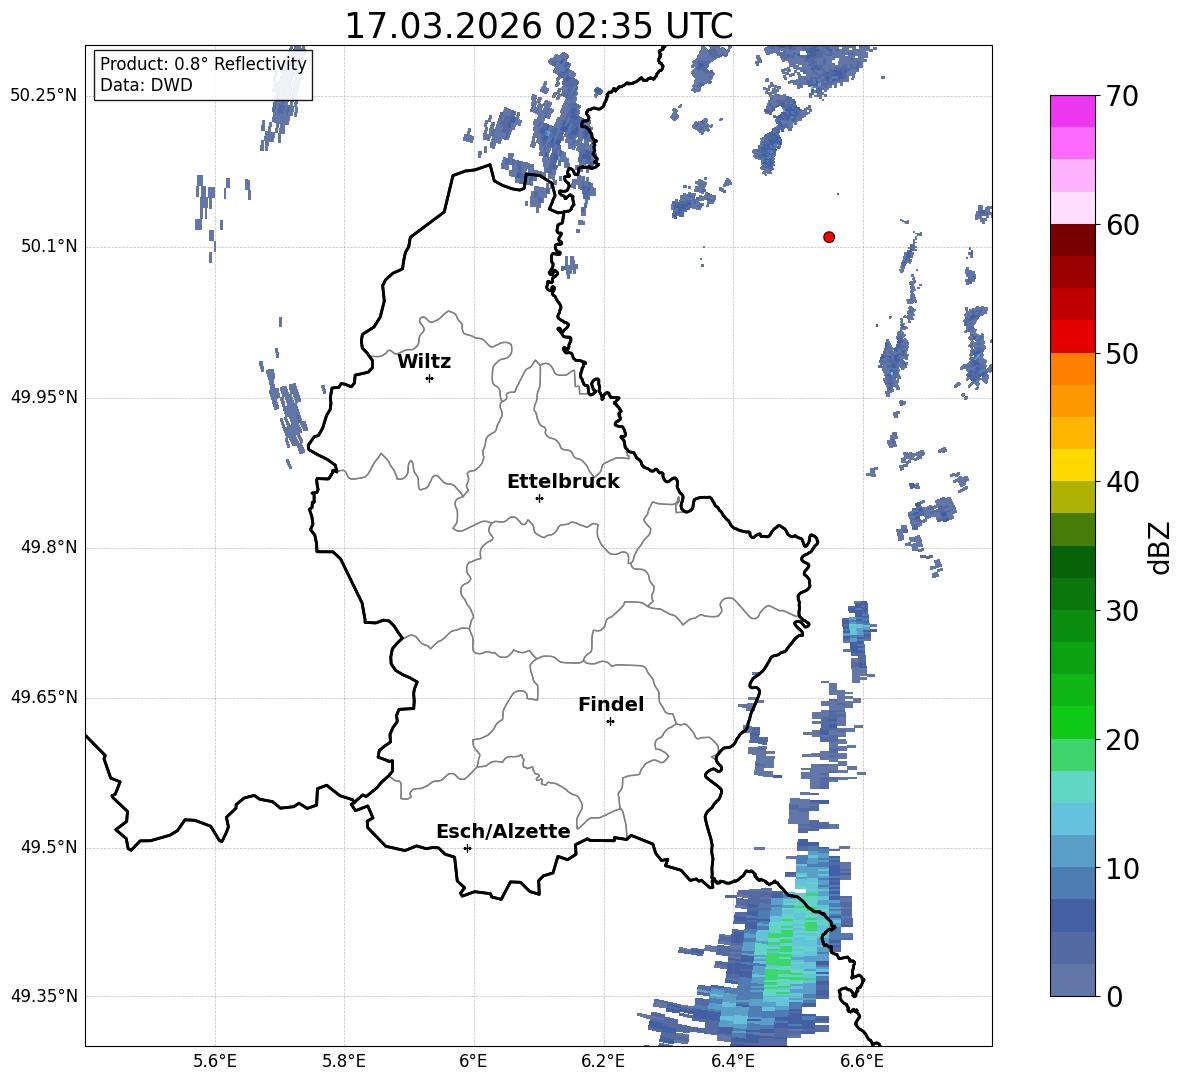Click the 70 tick on the colorbar

[1122, 96]
